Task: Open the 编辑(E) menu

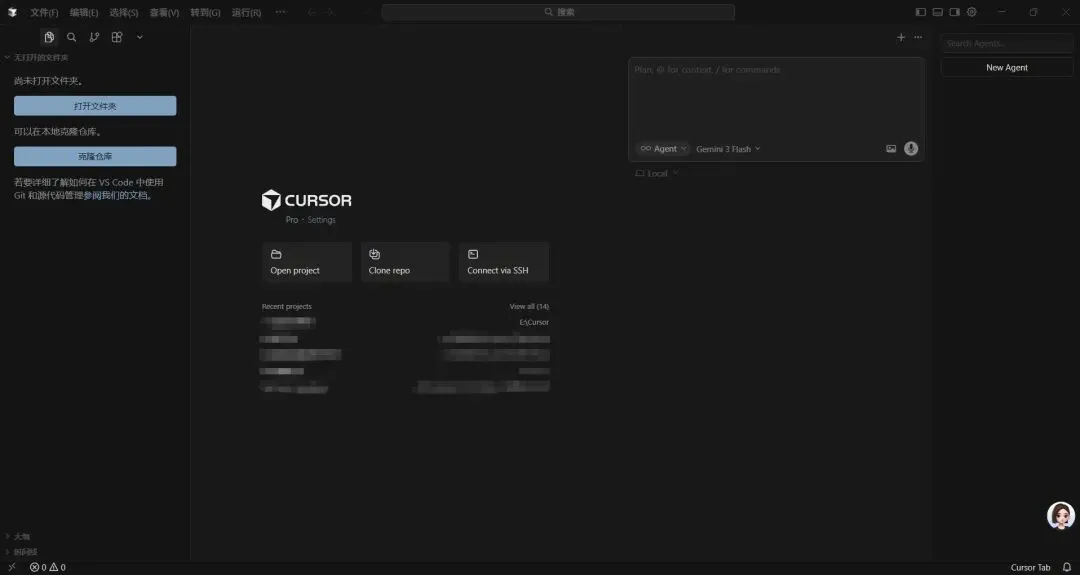Action: (x=84, y=12)
